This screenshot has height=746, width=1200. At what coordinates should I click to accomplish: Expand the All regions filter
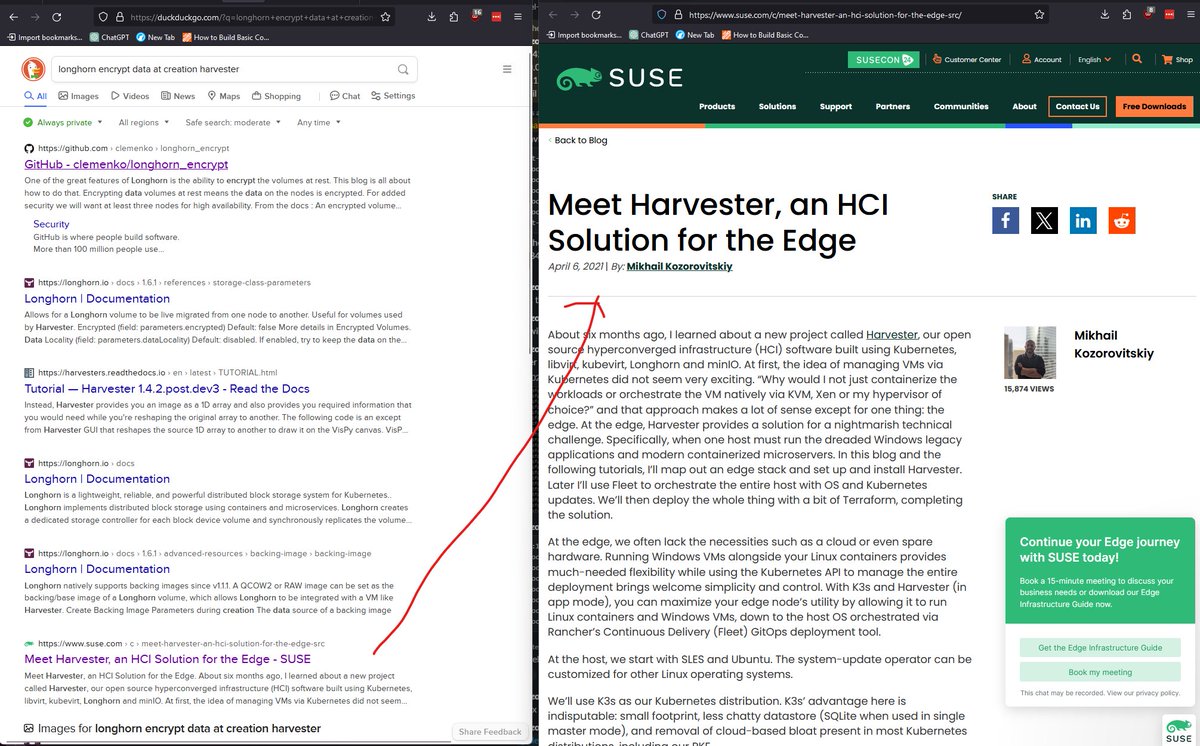[143, 122]
